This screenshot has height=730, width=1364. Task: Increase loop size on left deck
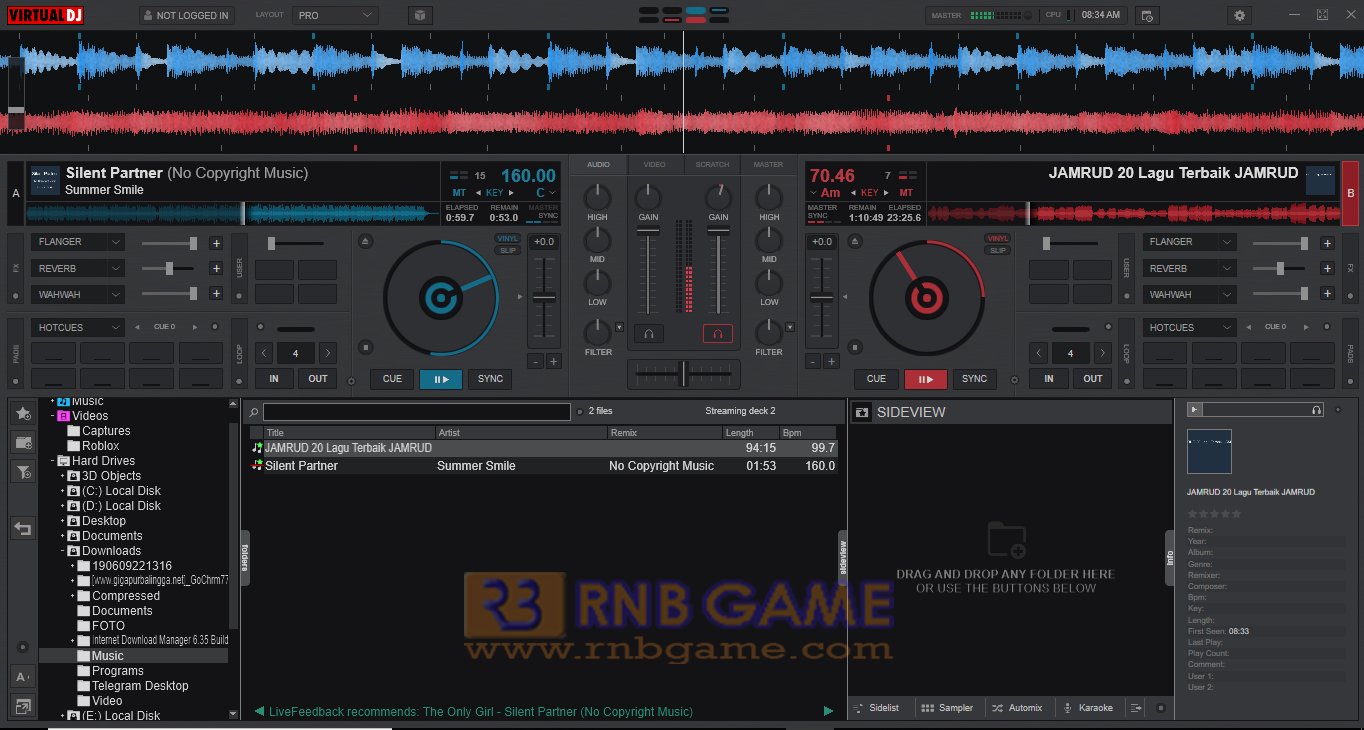pos(328,353)
